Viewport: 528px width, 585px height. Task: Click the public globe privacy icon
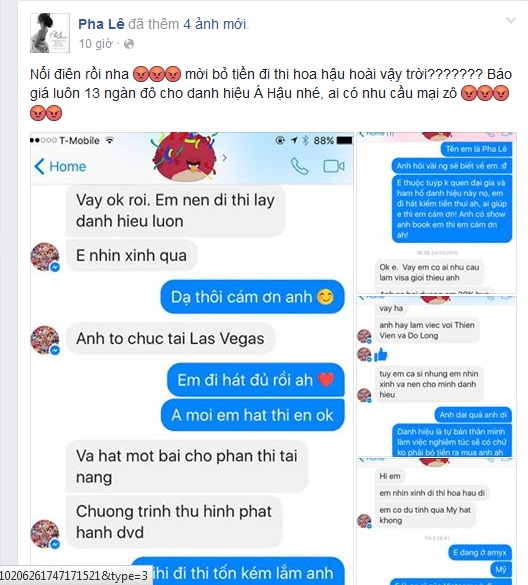tap(129, 44)
